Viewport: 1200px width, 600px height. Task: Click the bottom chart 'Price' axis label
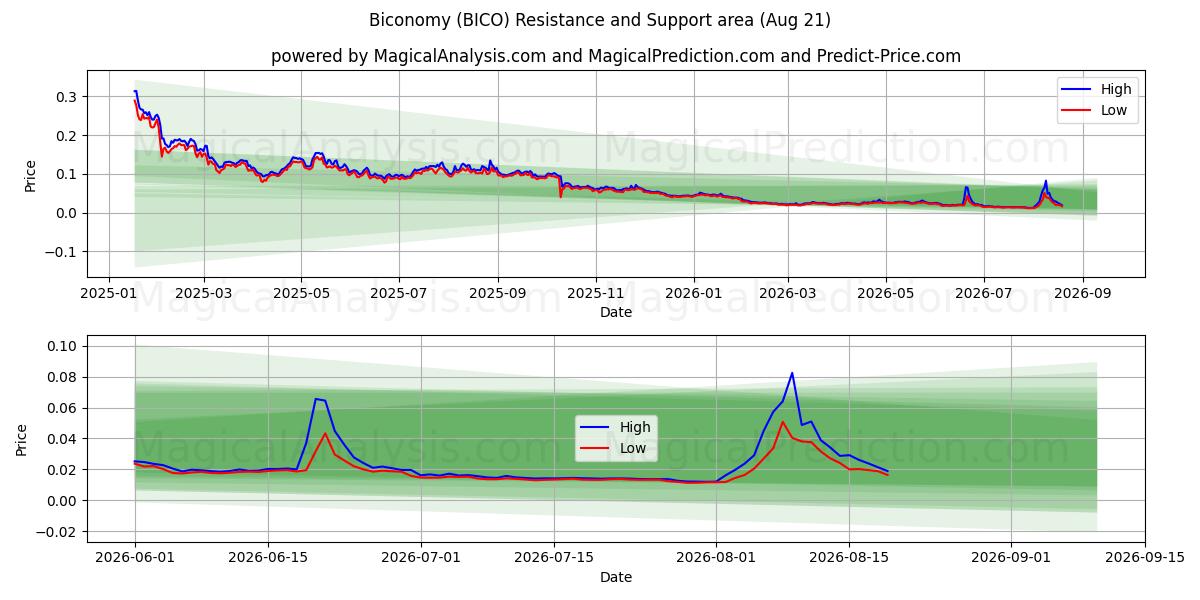22,439
